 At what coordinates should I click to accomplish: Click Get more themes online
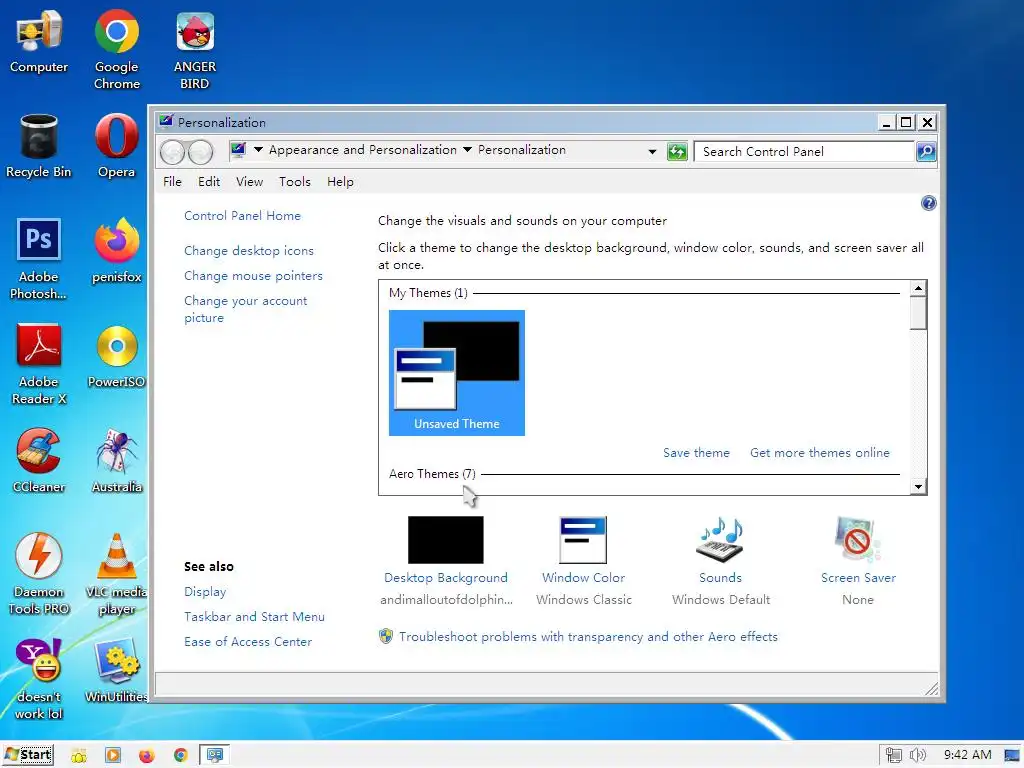pos(820,453)
